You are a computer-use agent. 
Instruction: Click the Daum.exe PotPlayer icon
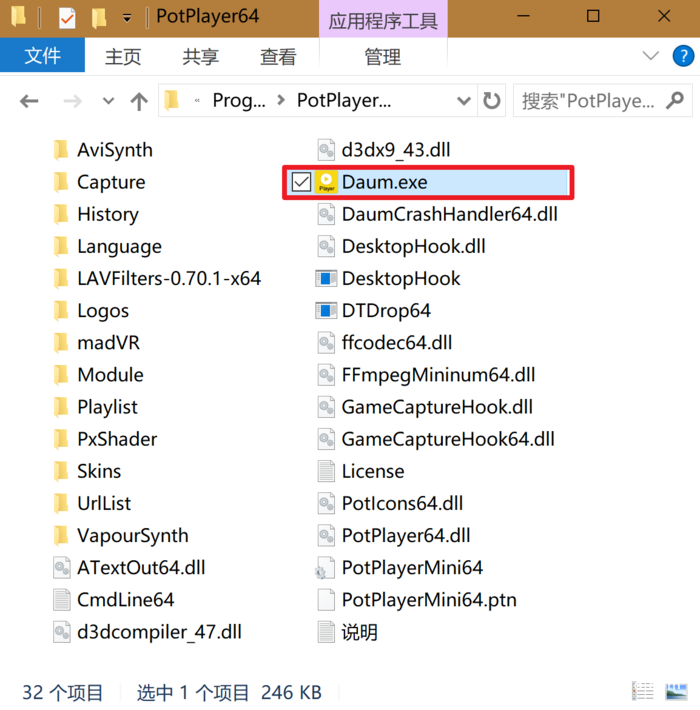click(326, 182)
